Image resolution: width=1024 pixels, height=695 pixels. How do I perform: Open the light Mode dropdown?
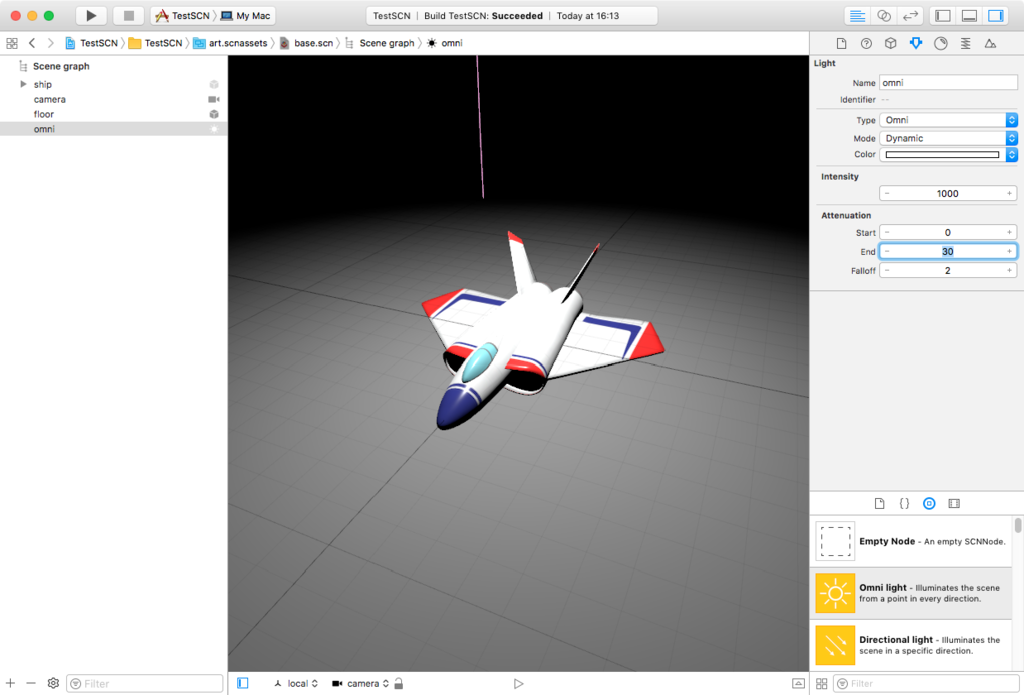[948, 138]
